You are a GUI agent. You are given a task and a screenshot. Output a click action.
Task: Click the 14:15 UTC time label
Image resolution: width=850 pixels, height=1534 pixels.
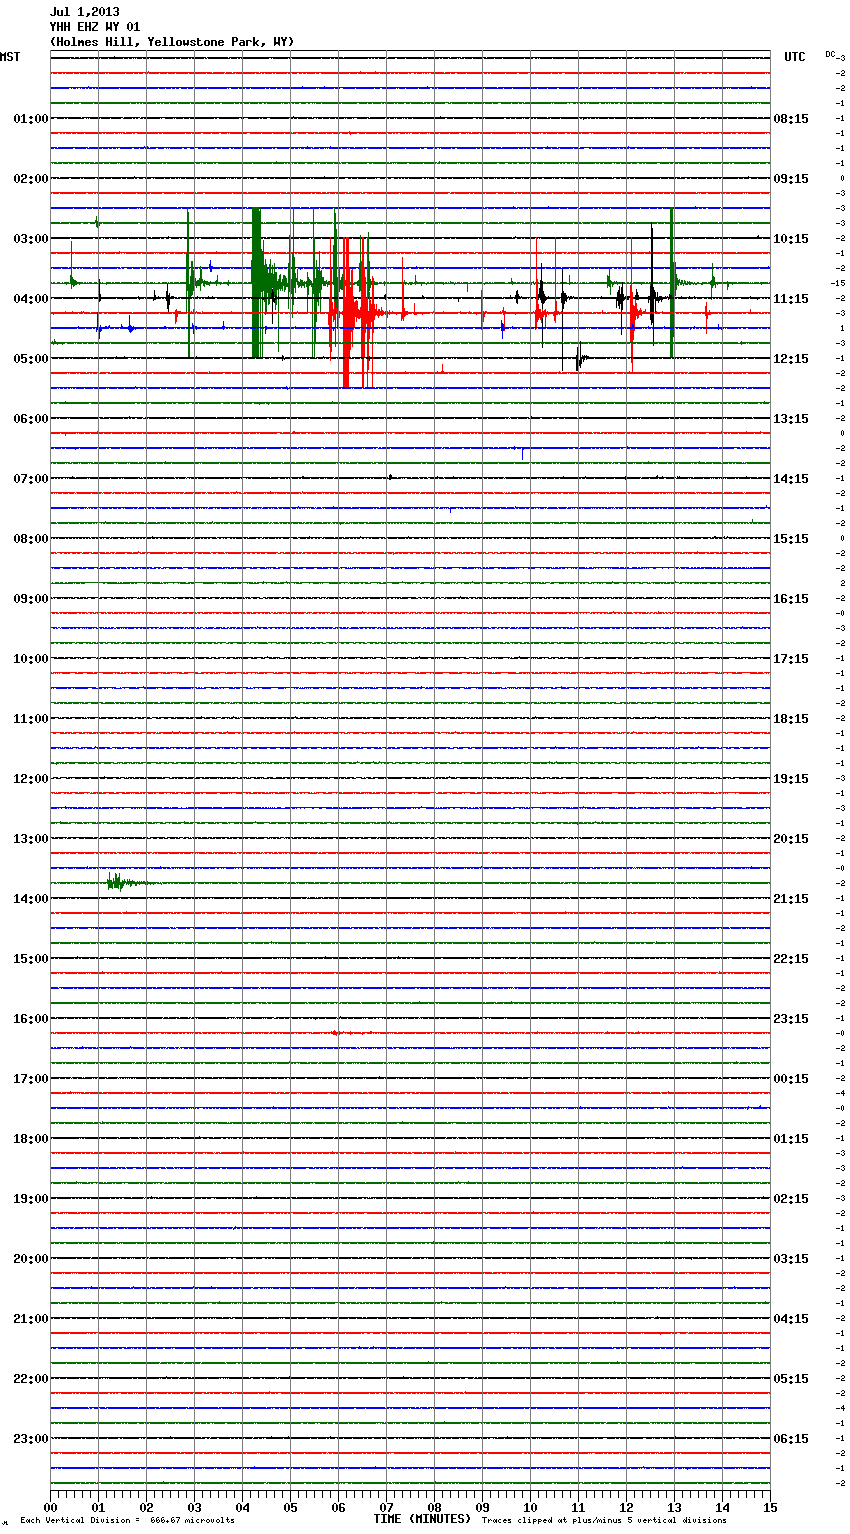click(791, 479)
